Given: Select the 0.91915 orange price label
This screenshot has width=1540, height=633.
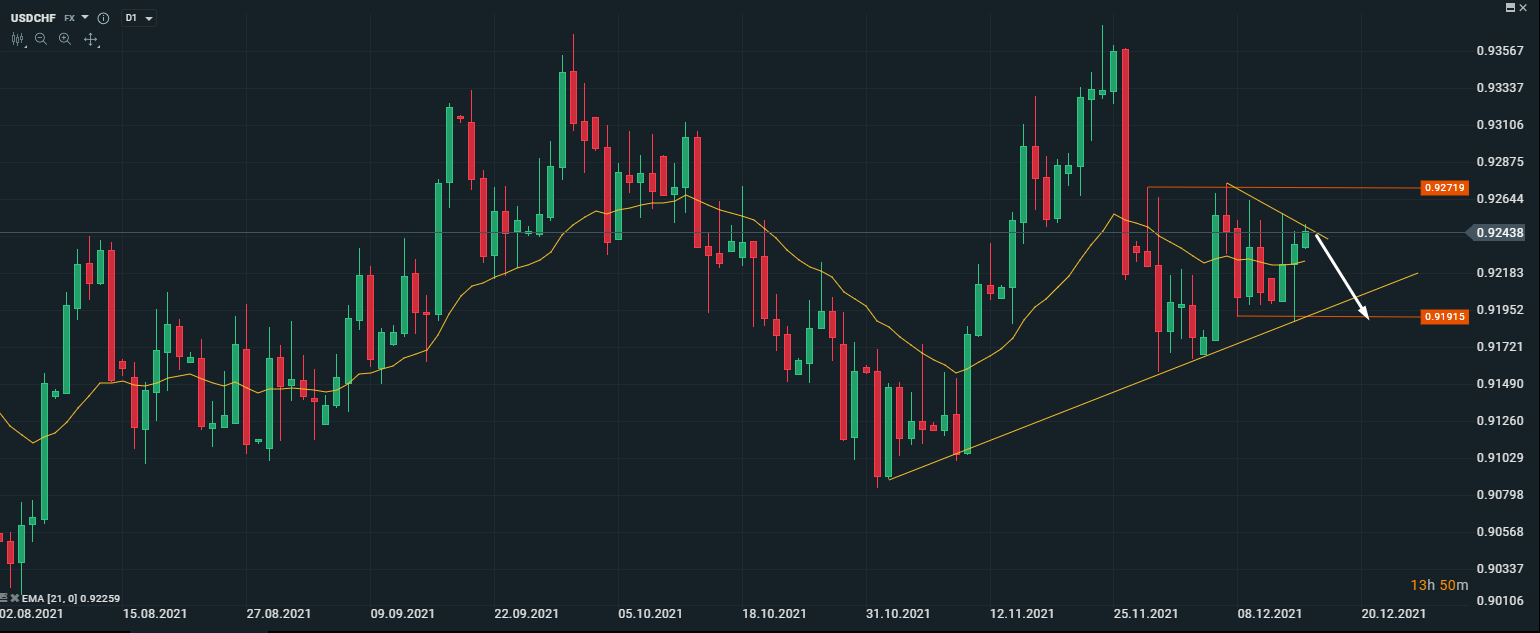Looking at the screenshot, I should click(1444, 317).
